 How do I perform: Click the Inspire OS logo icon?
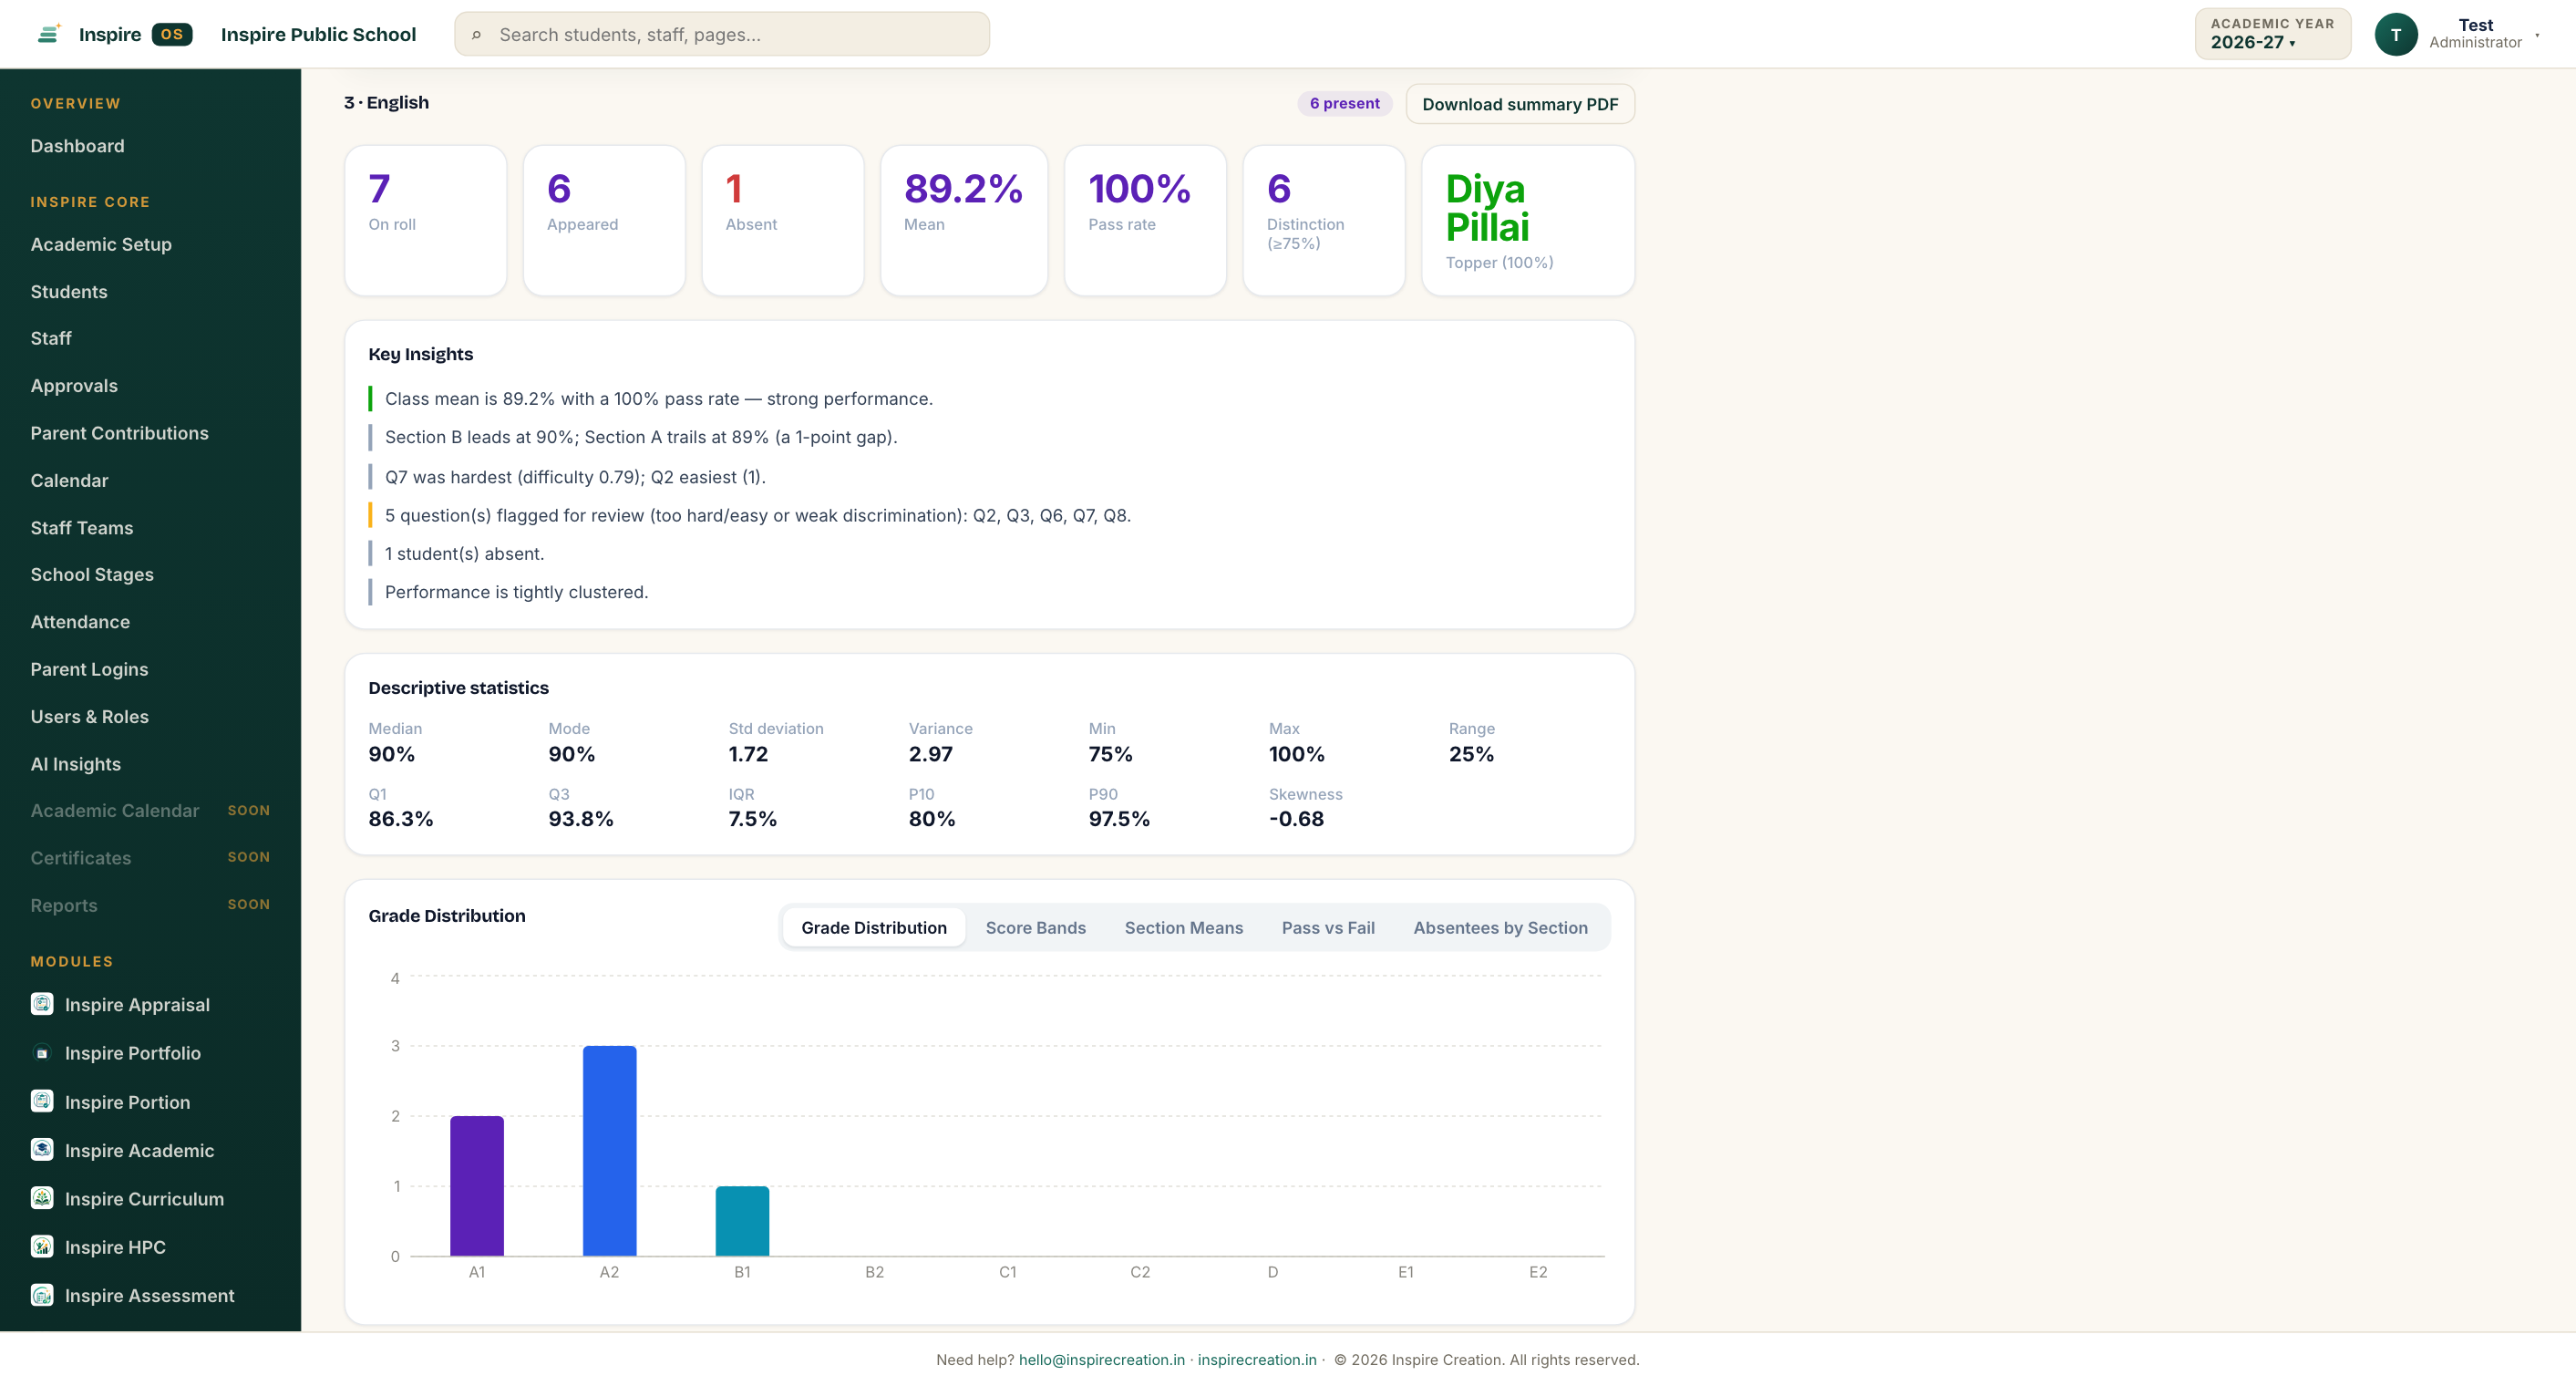[x=49, y=34]
